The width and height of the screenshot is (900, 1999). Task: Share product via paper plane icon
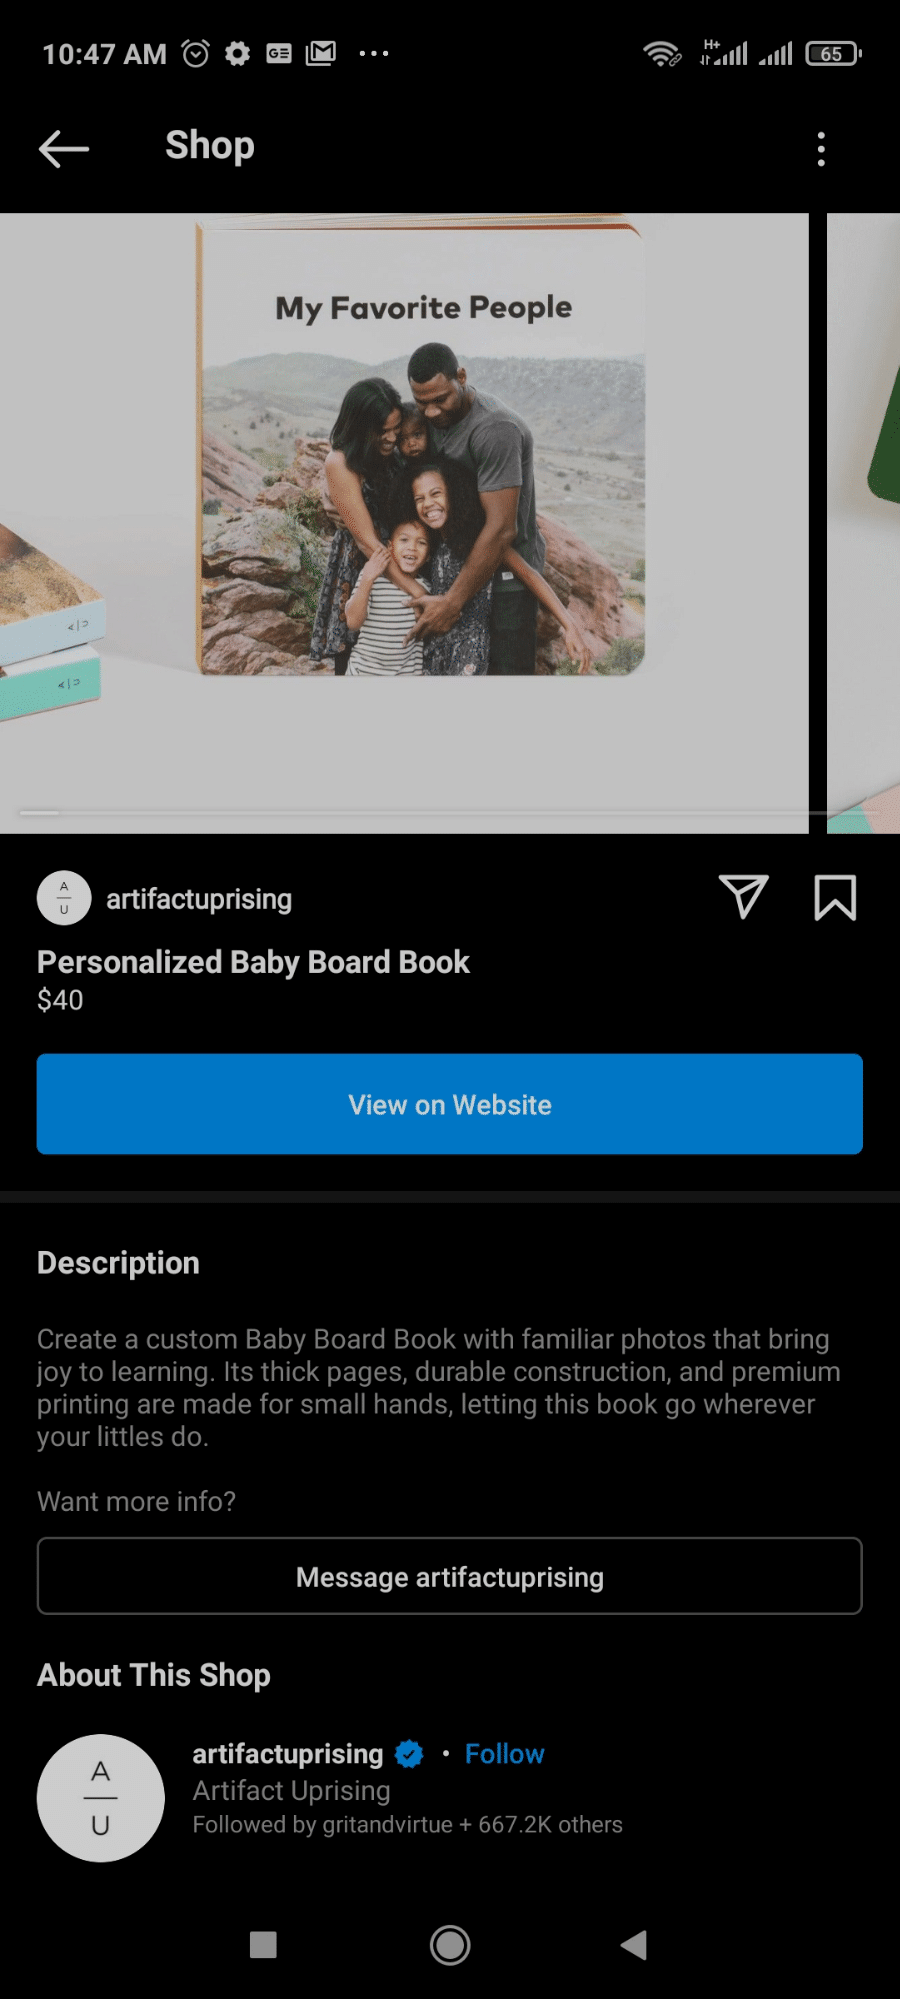743,896
